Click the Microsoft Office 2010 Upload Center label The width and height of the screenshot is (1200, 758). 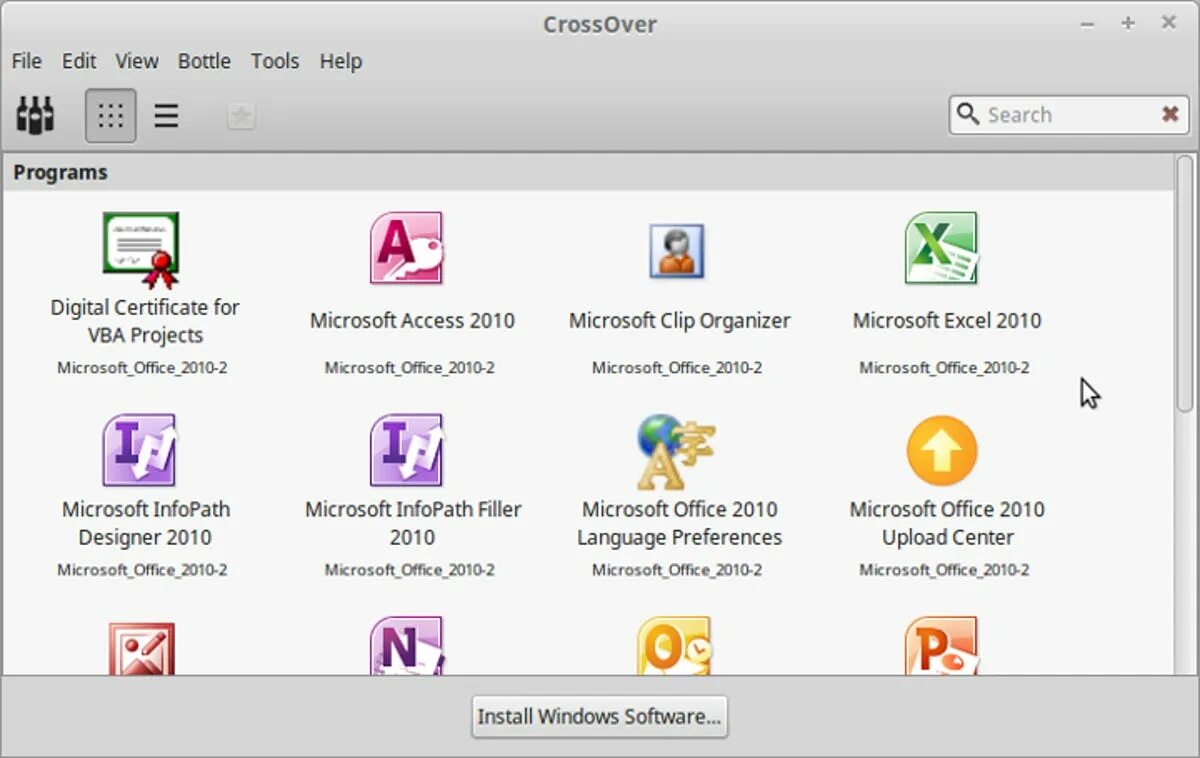click(947, 523)
